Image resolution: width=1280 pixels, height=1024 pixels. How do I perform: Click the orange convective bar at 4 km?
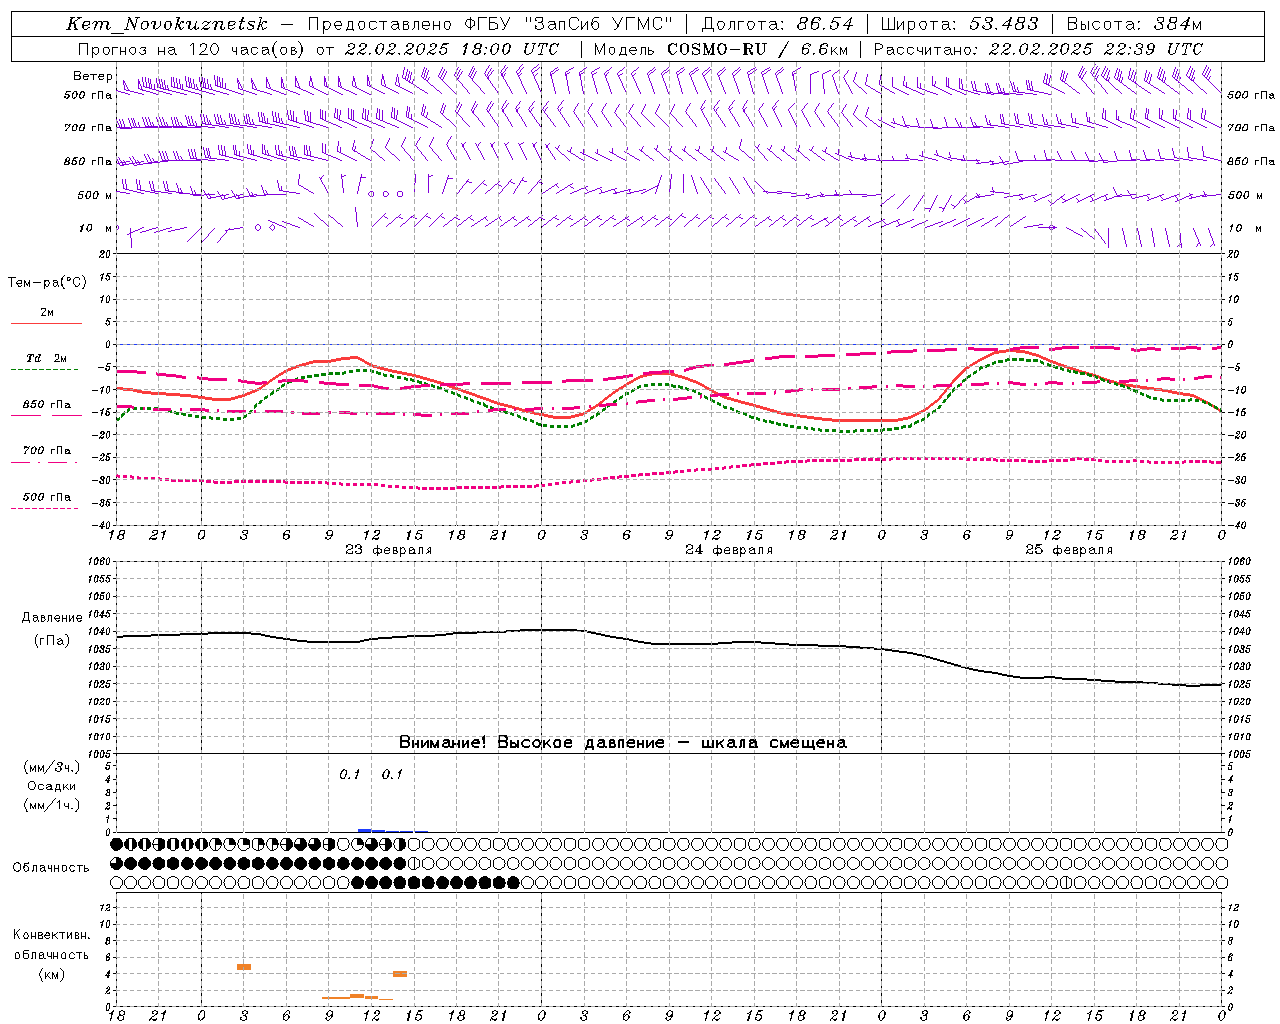point(400,974)
